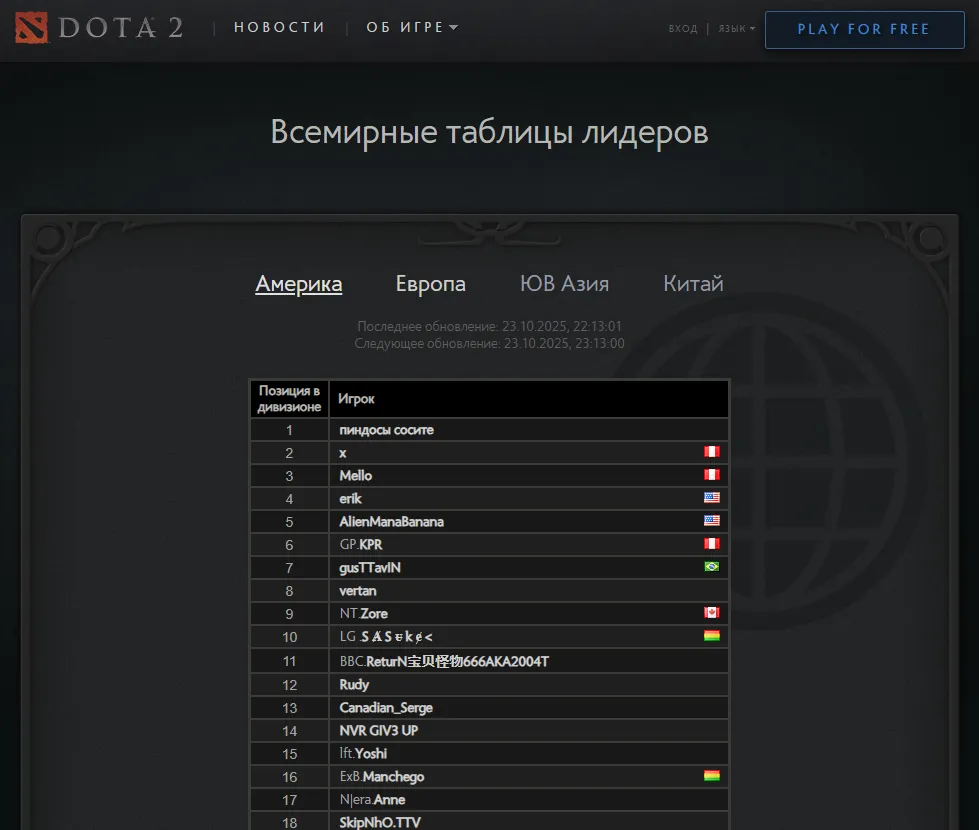This screenshot has height=830, width=979.
Task: Select player name vertan
Action: (358, 591)
